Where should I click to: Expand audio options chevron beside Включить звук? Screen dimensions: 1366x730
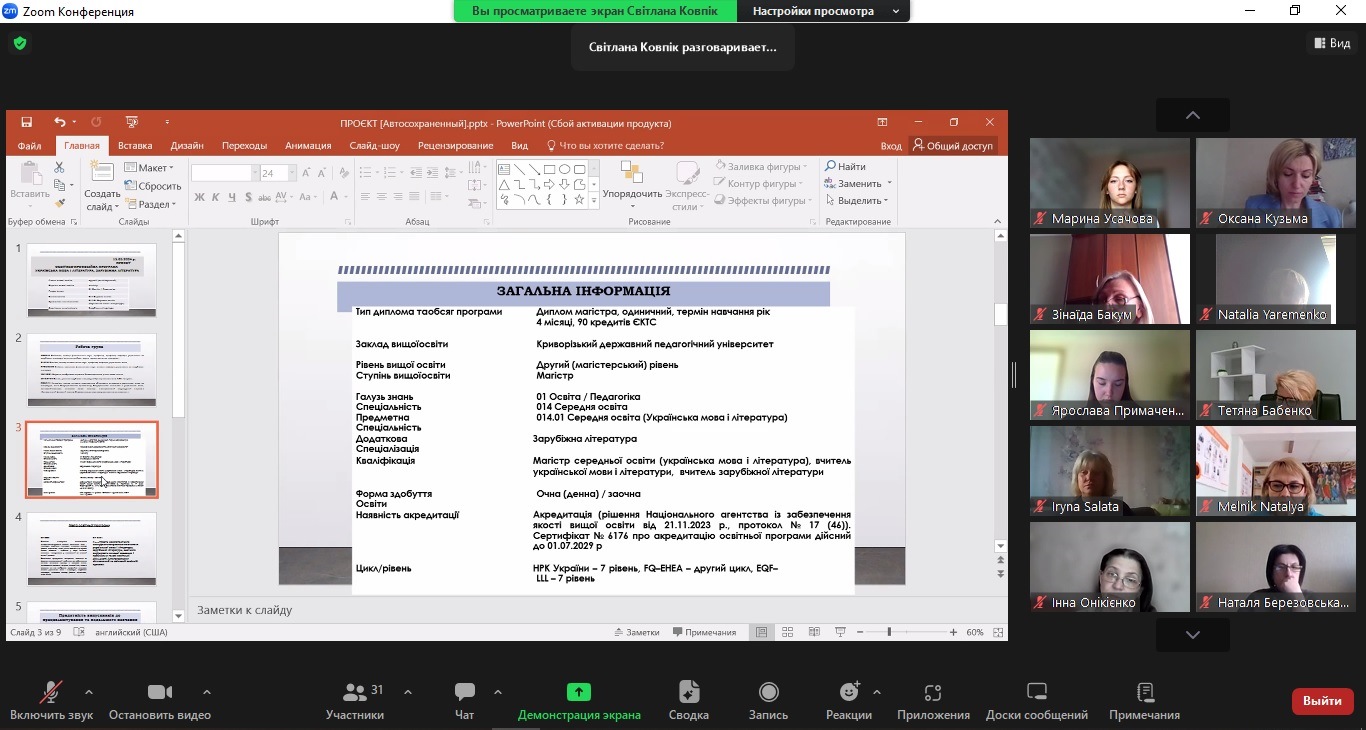(88, 691)
